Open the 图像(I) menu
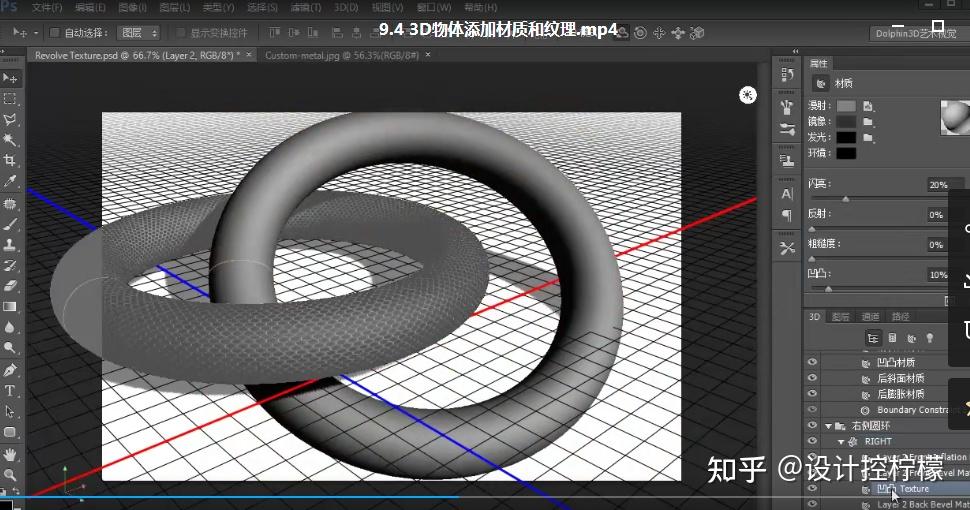The image size is (970, 510). [131, 7]
